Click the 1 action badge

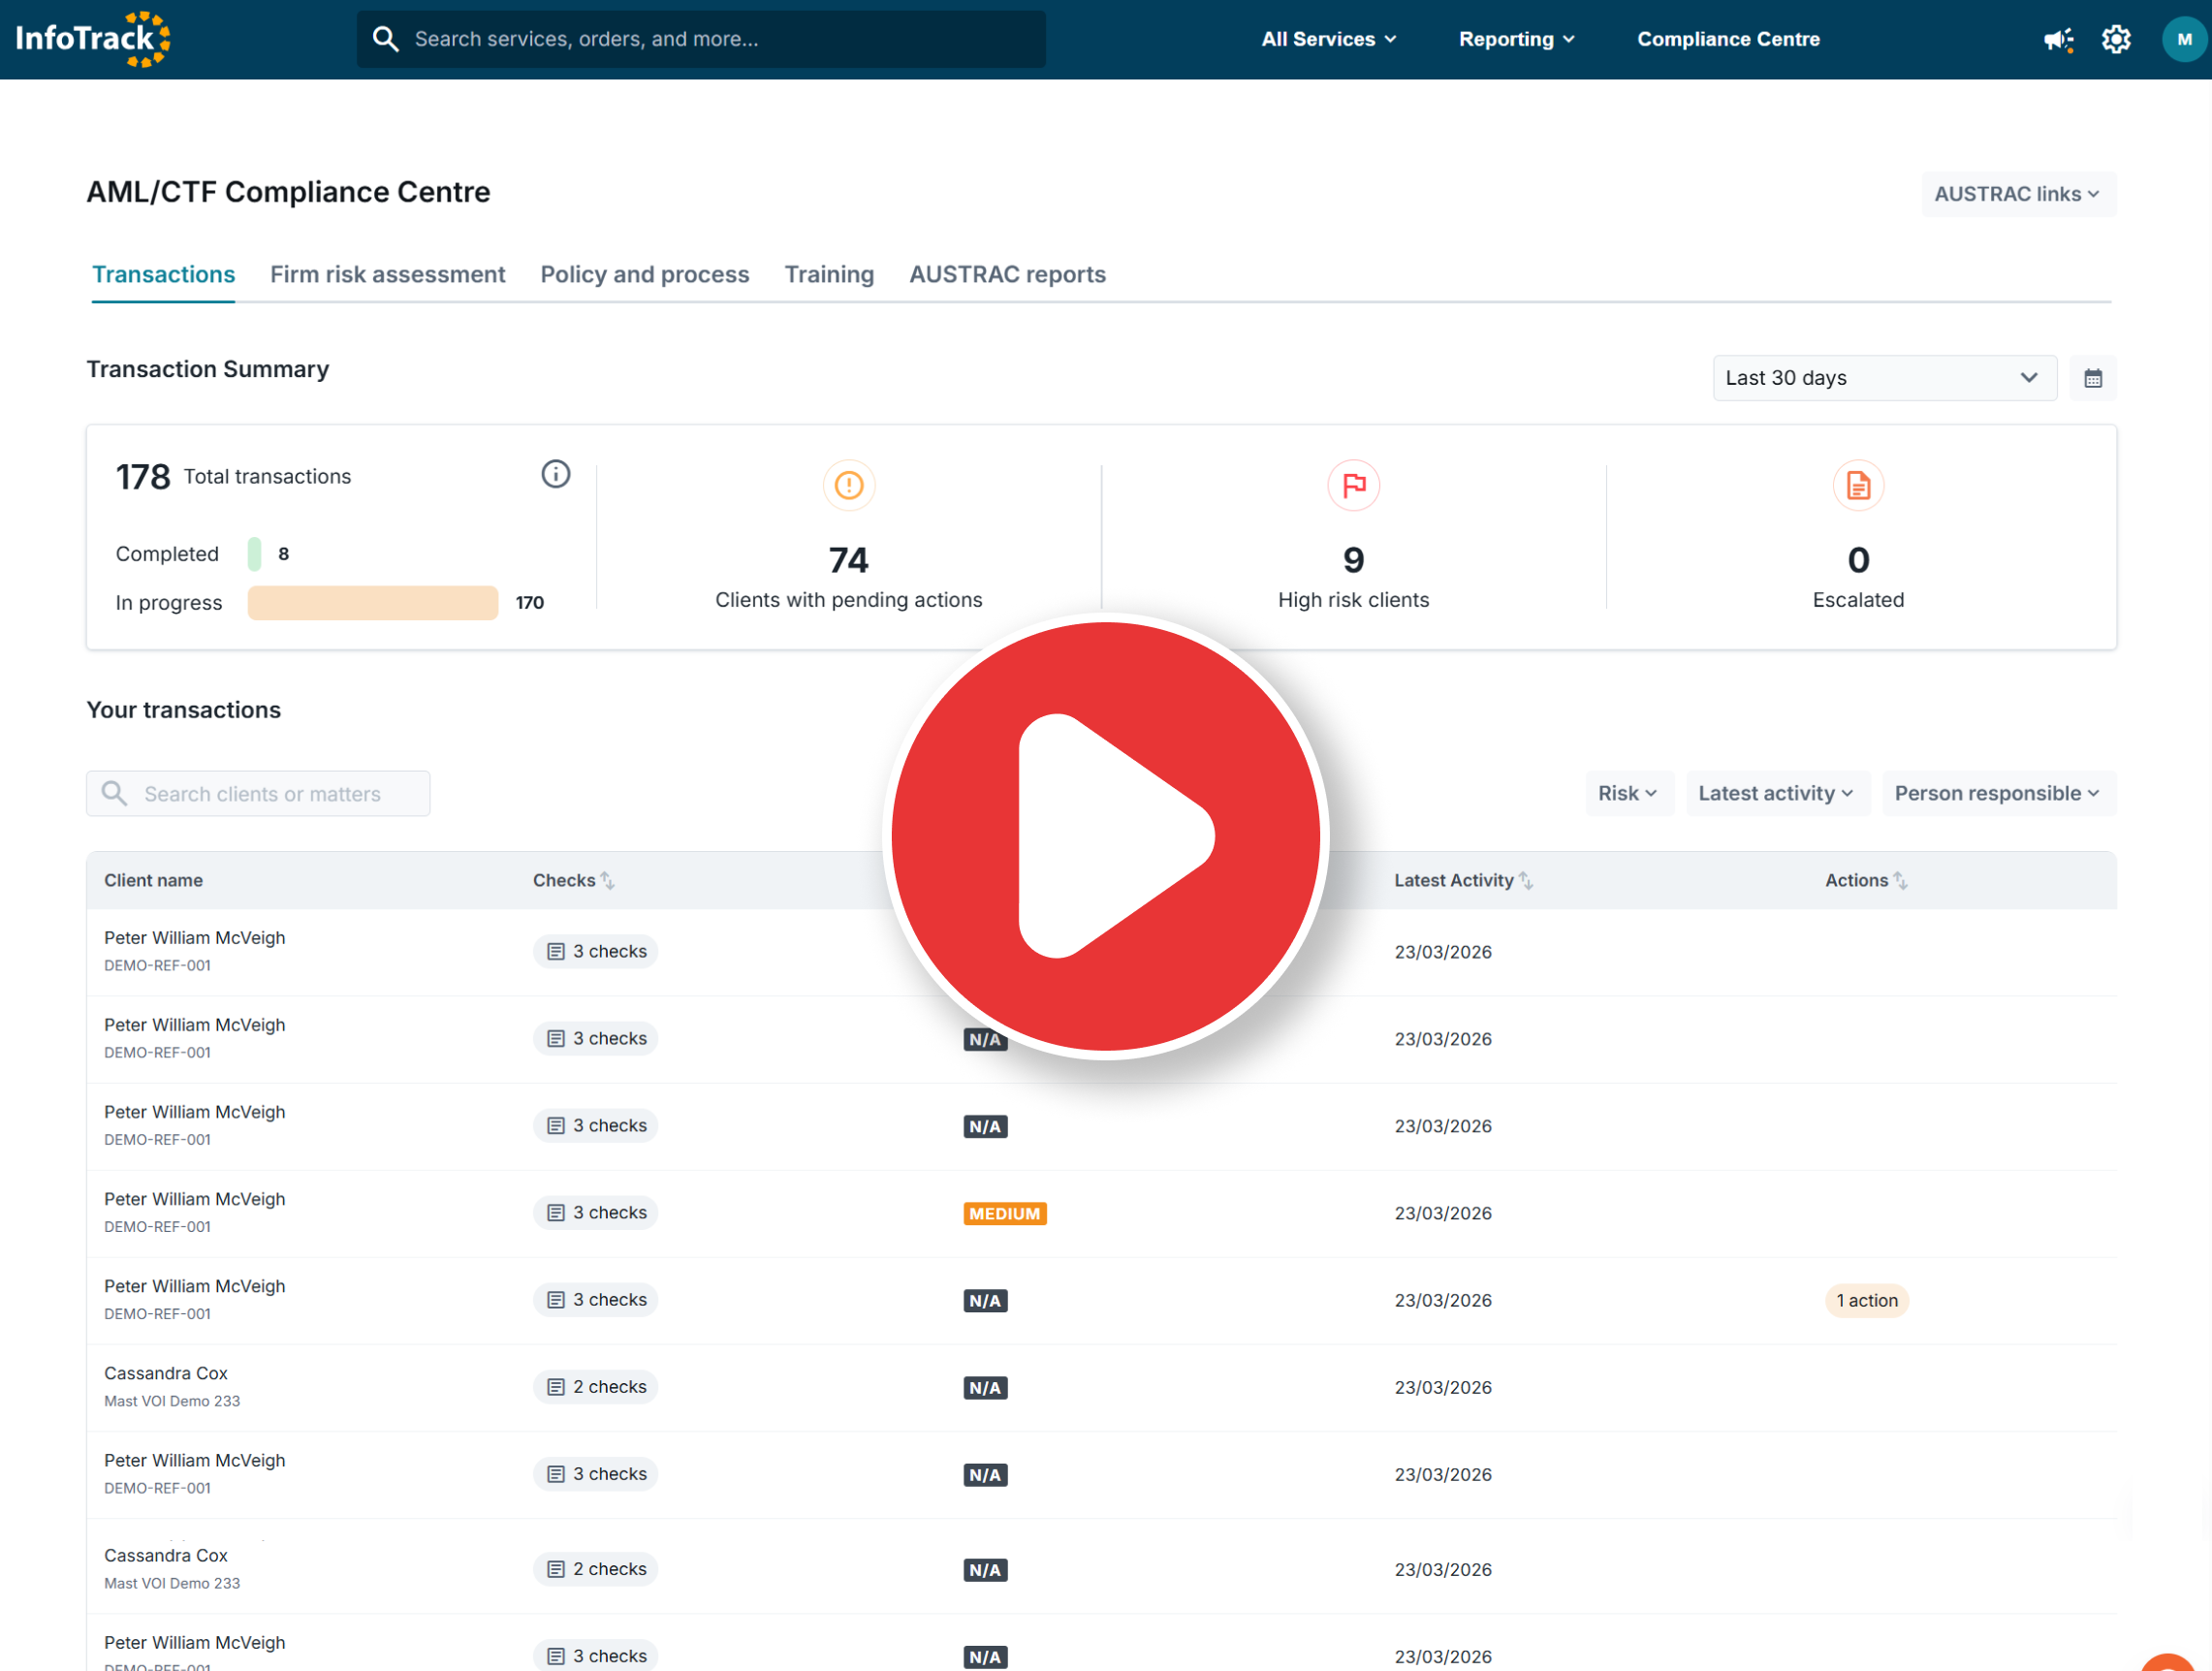(1866, 1301)
